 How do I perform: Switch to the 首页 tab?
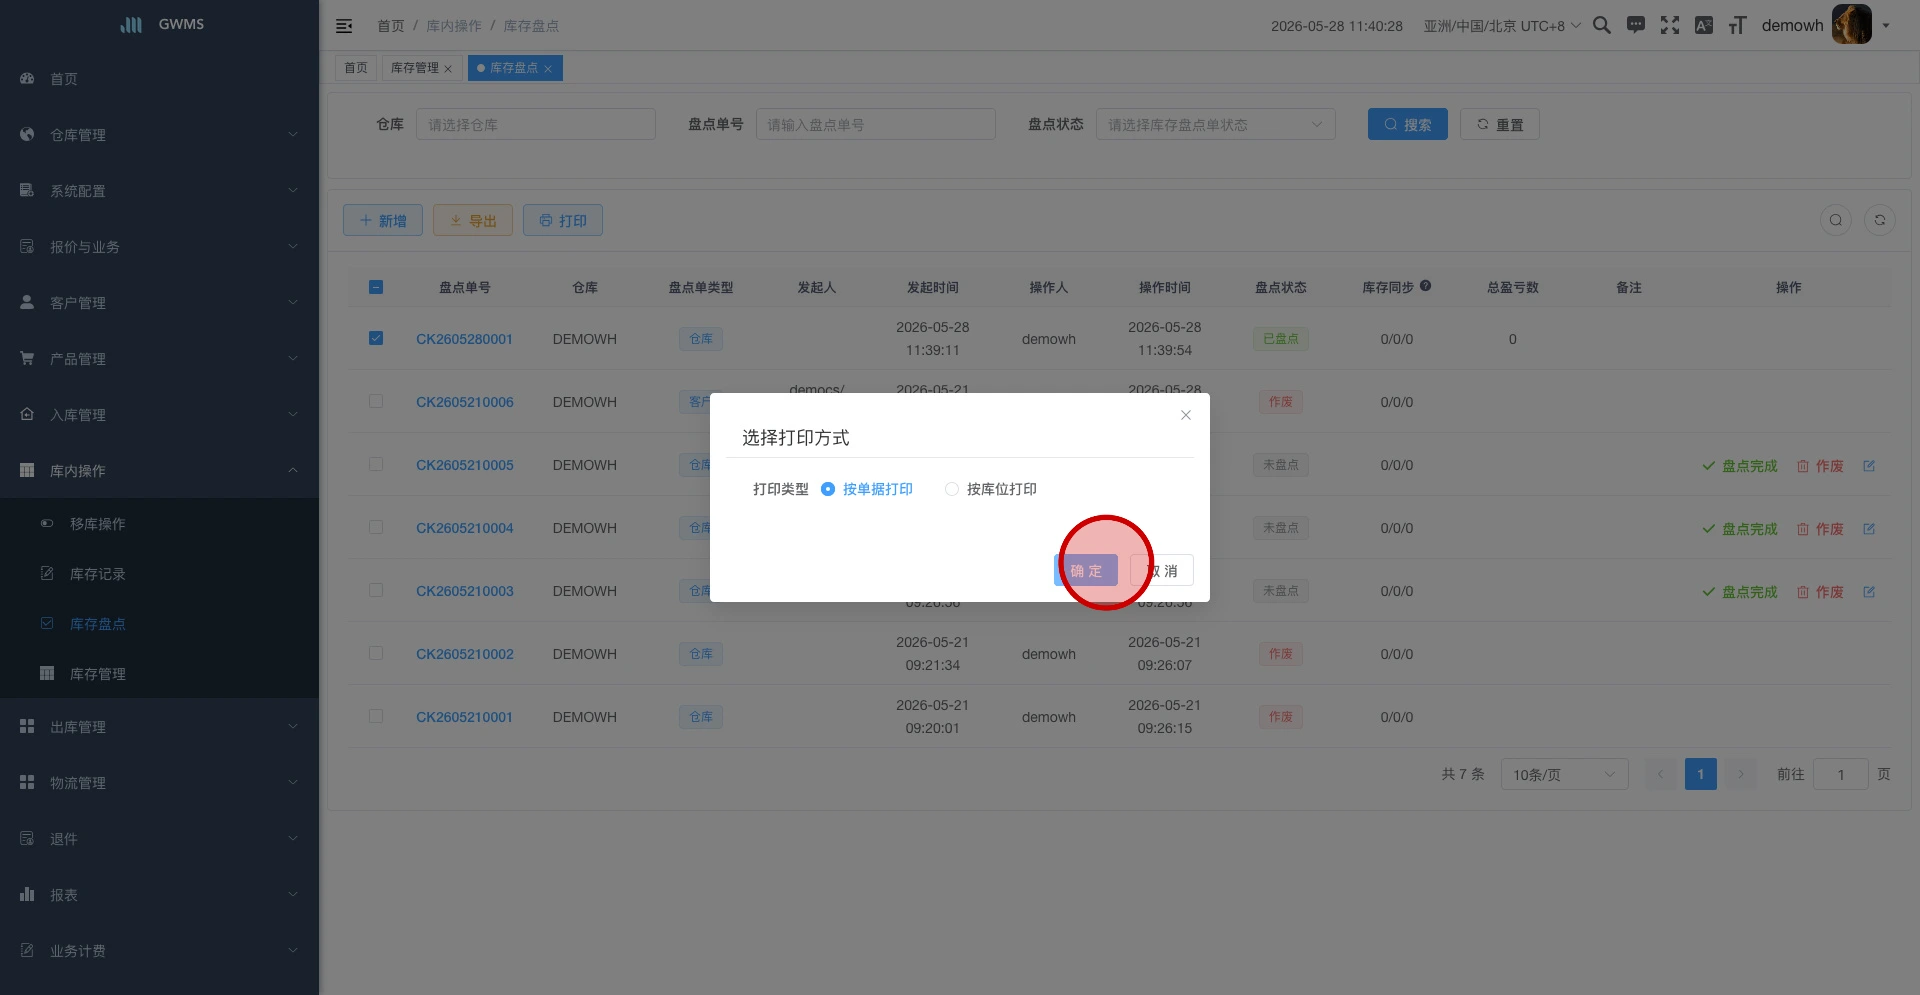356,68
